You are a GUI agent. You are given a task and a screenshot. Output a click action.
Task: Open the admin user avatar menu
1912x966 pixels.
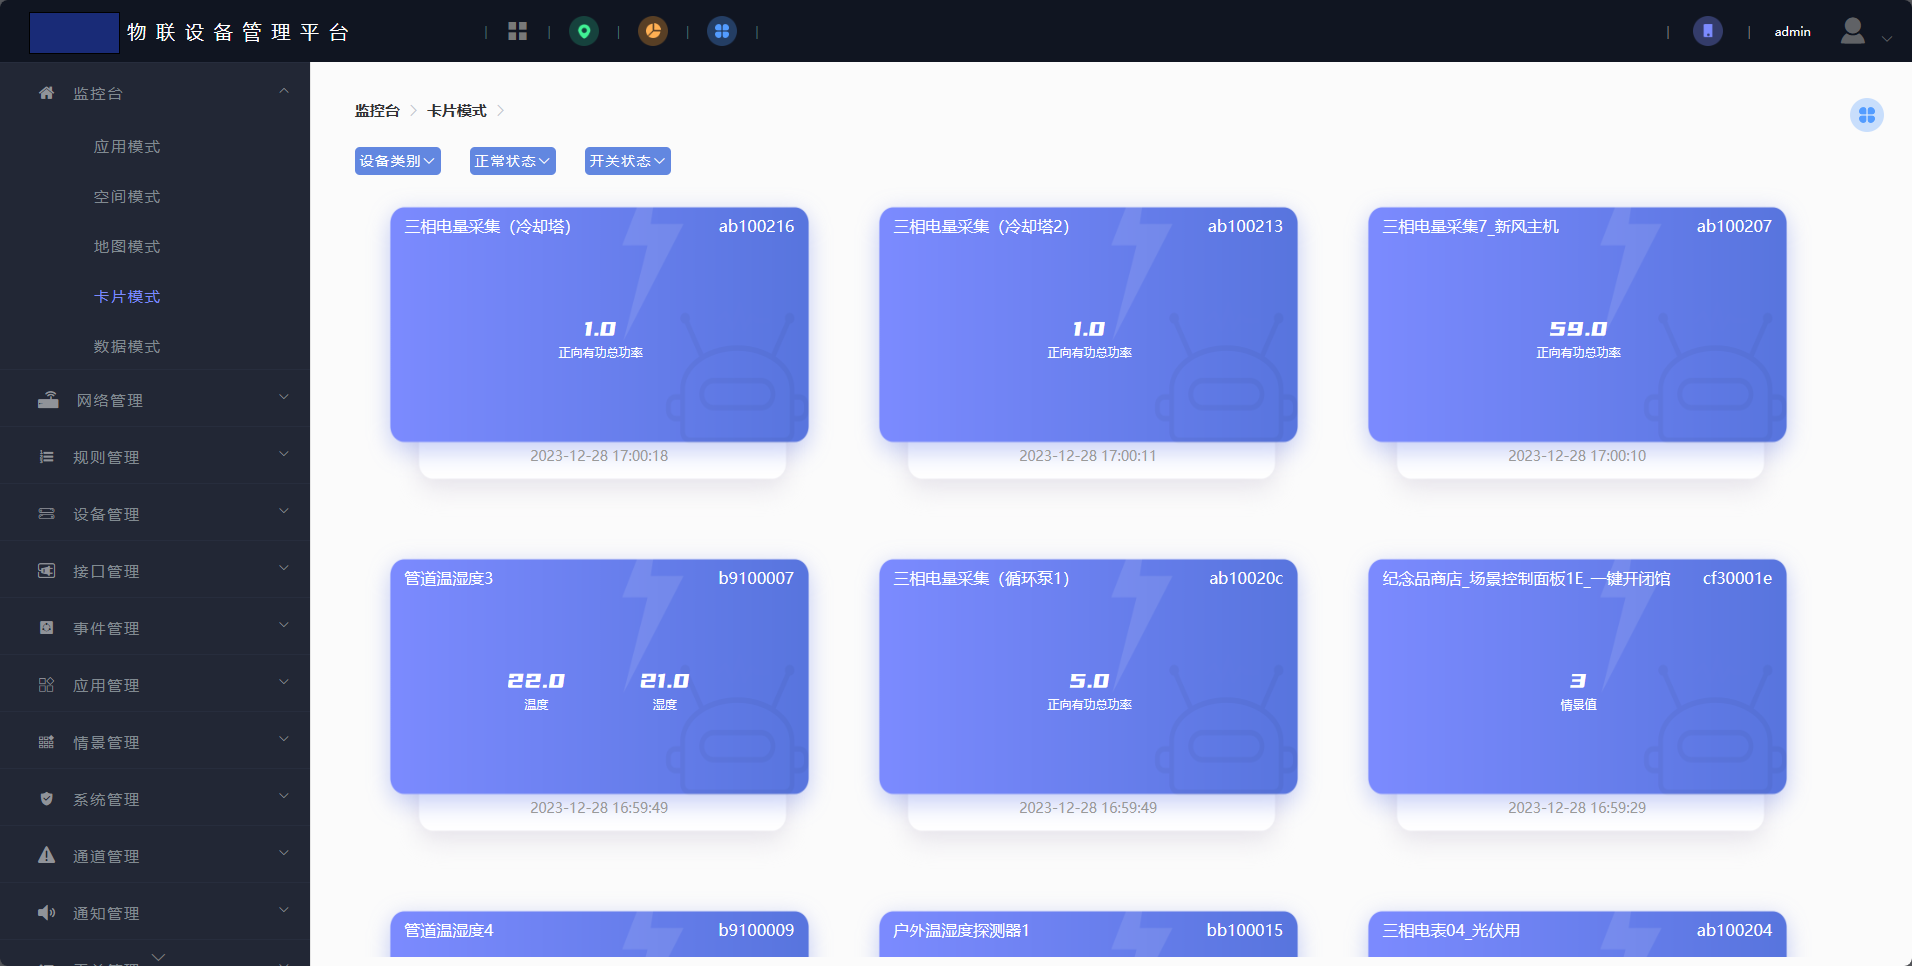pyautogui.click(x=1853, y=32)
